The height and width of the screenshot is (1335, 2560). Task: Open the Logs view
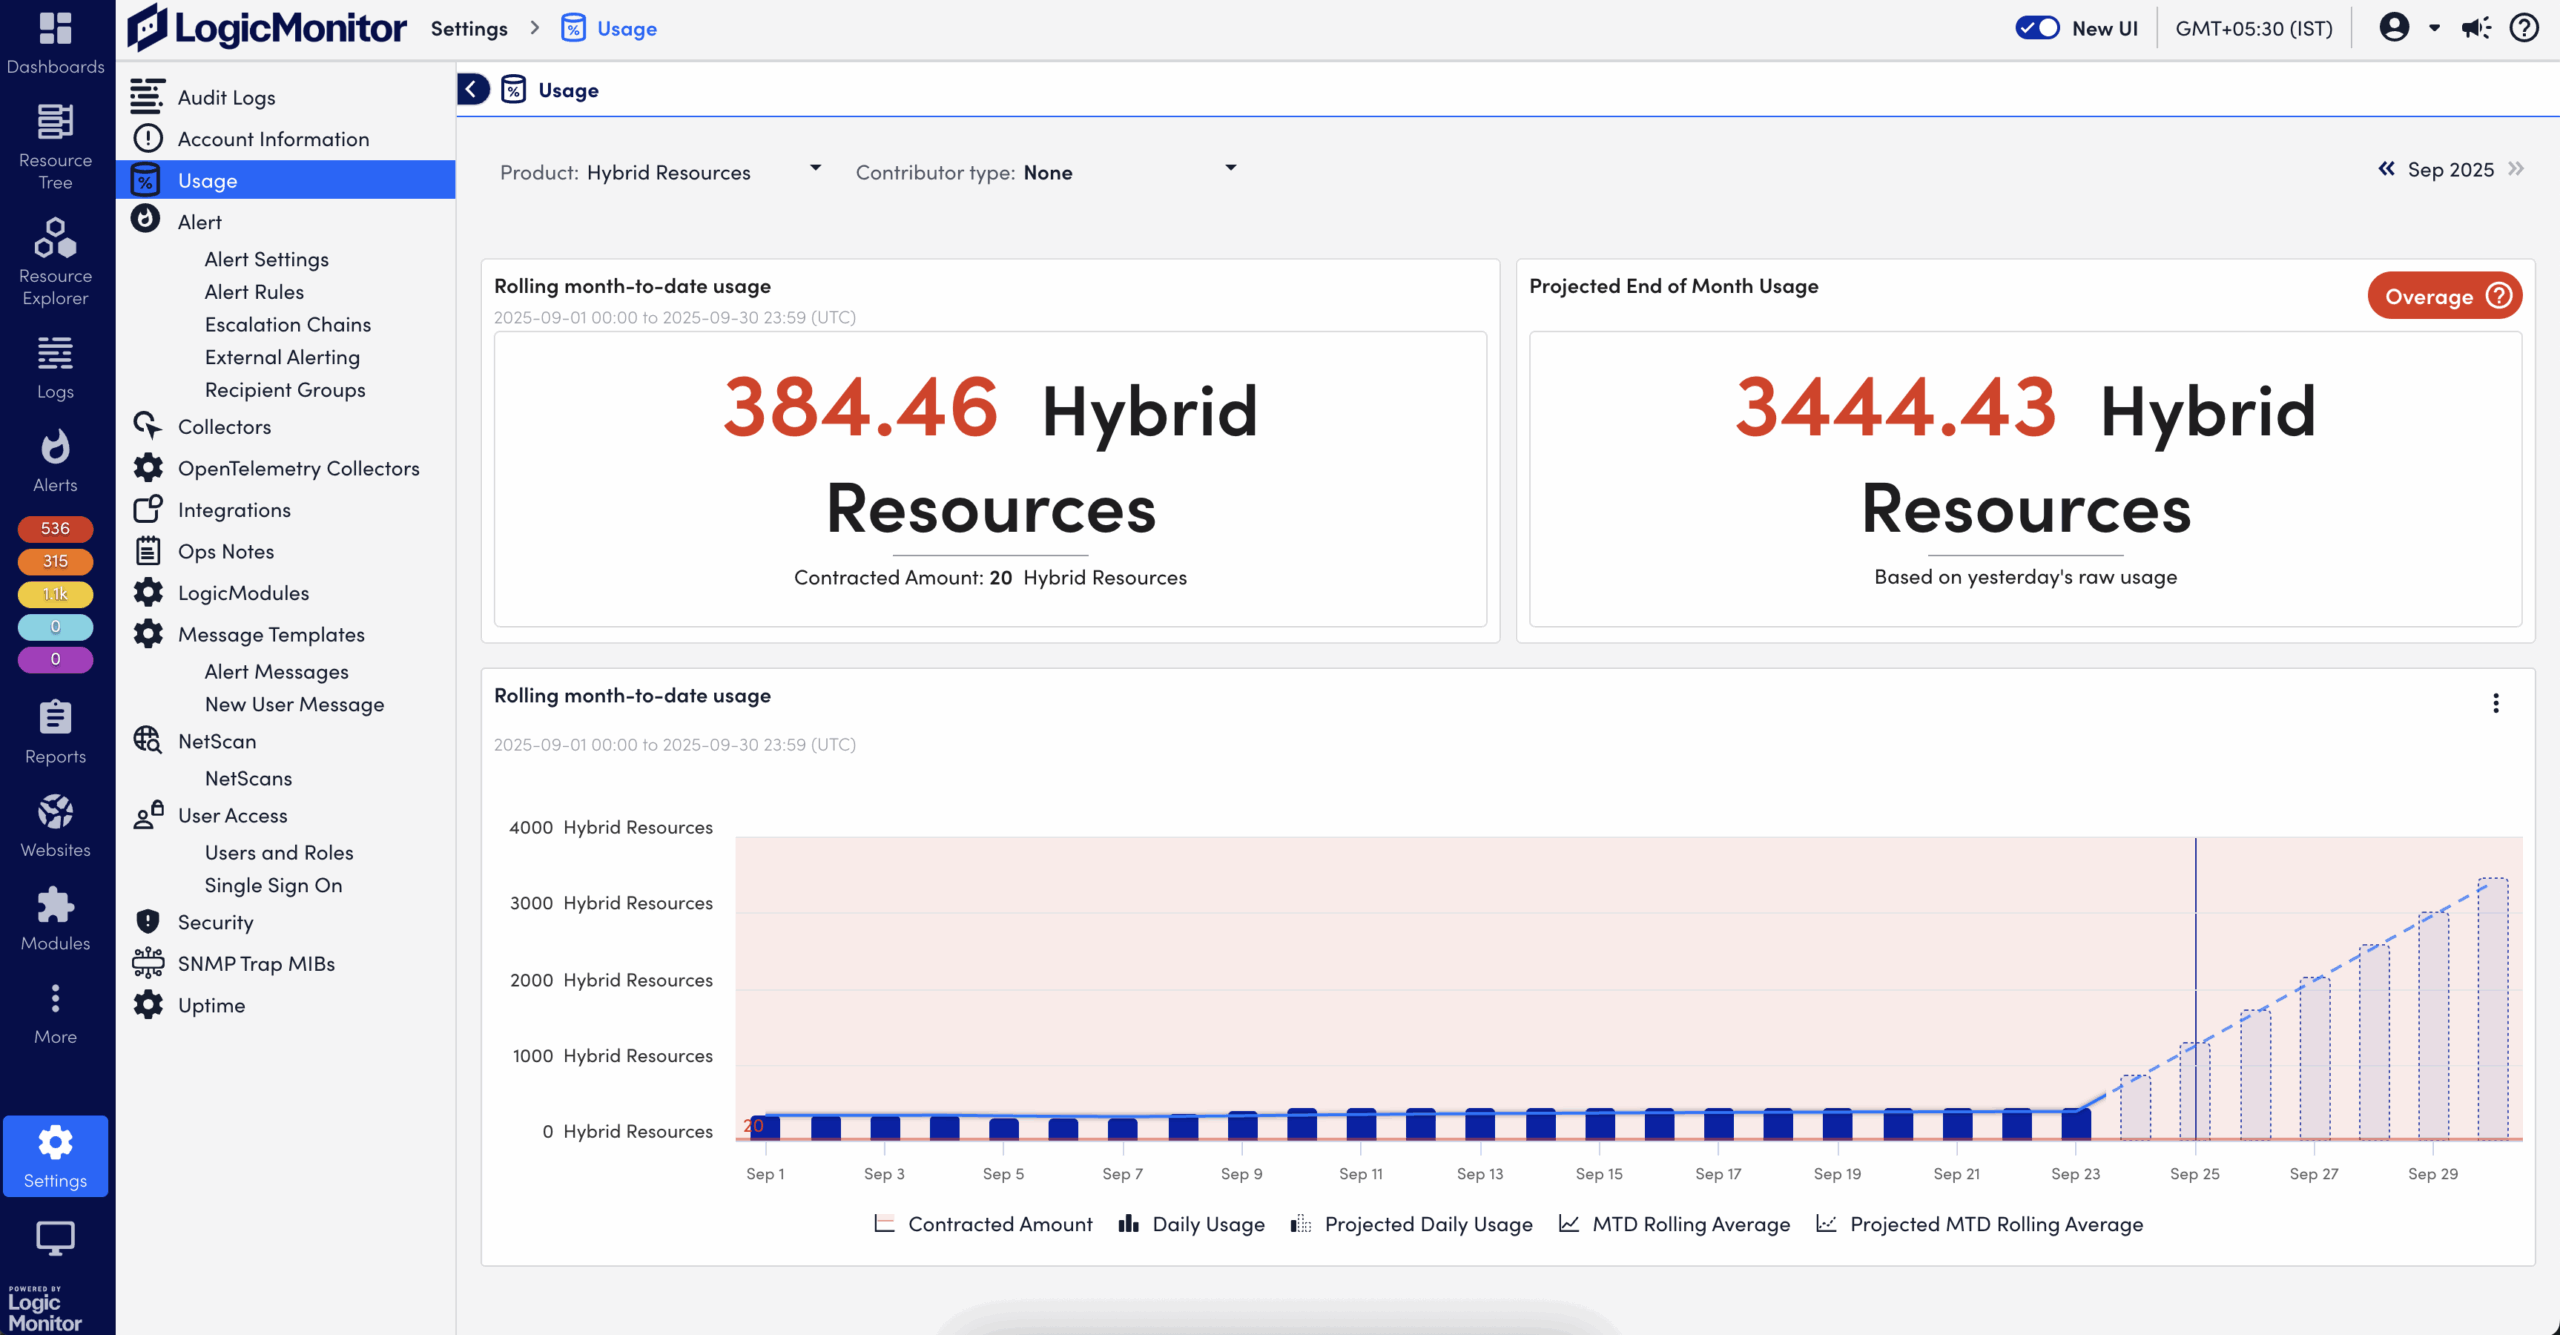55,365
